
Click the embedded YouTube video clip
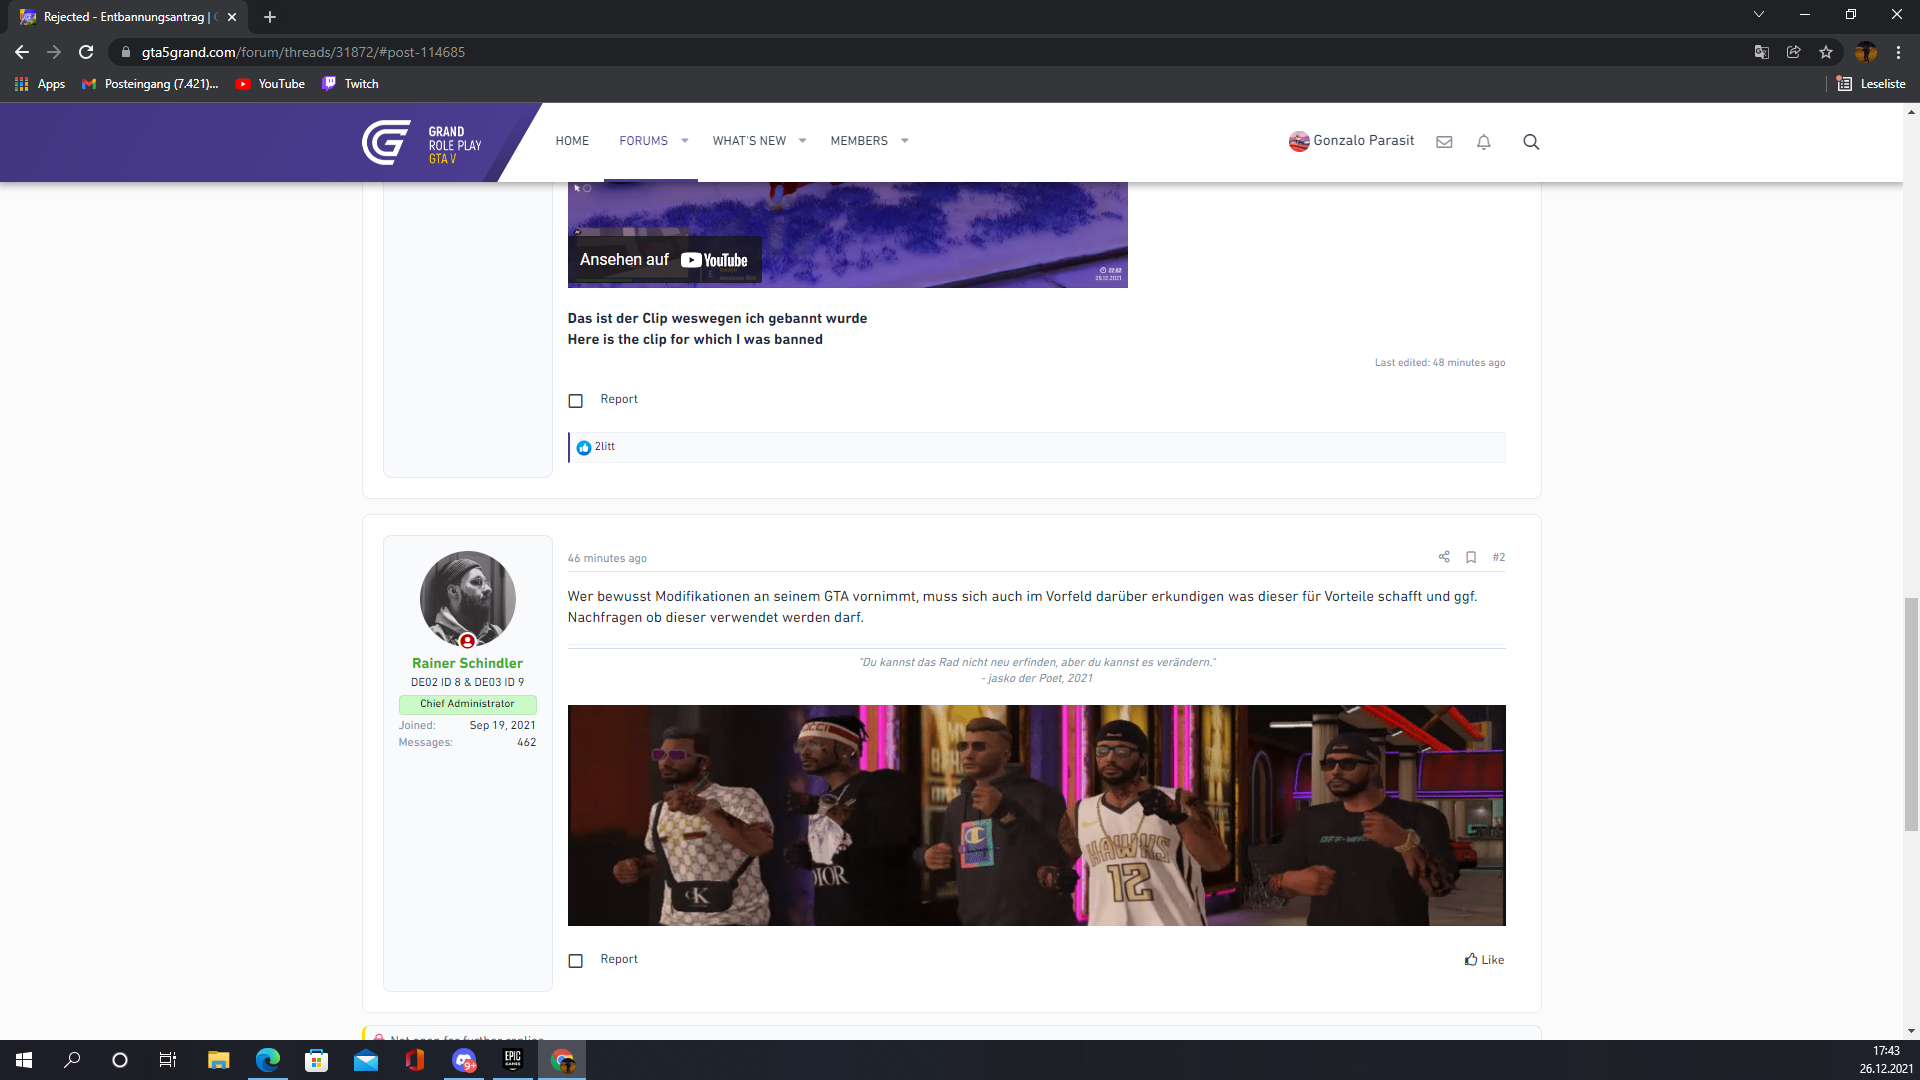point(847,234)
